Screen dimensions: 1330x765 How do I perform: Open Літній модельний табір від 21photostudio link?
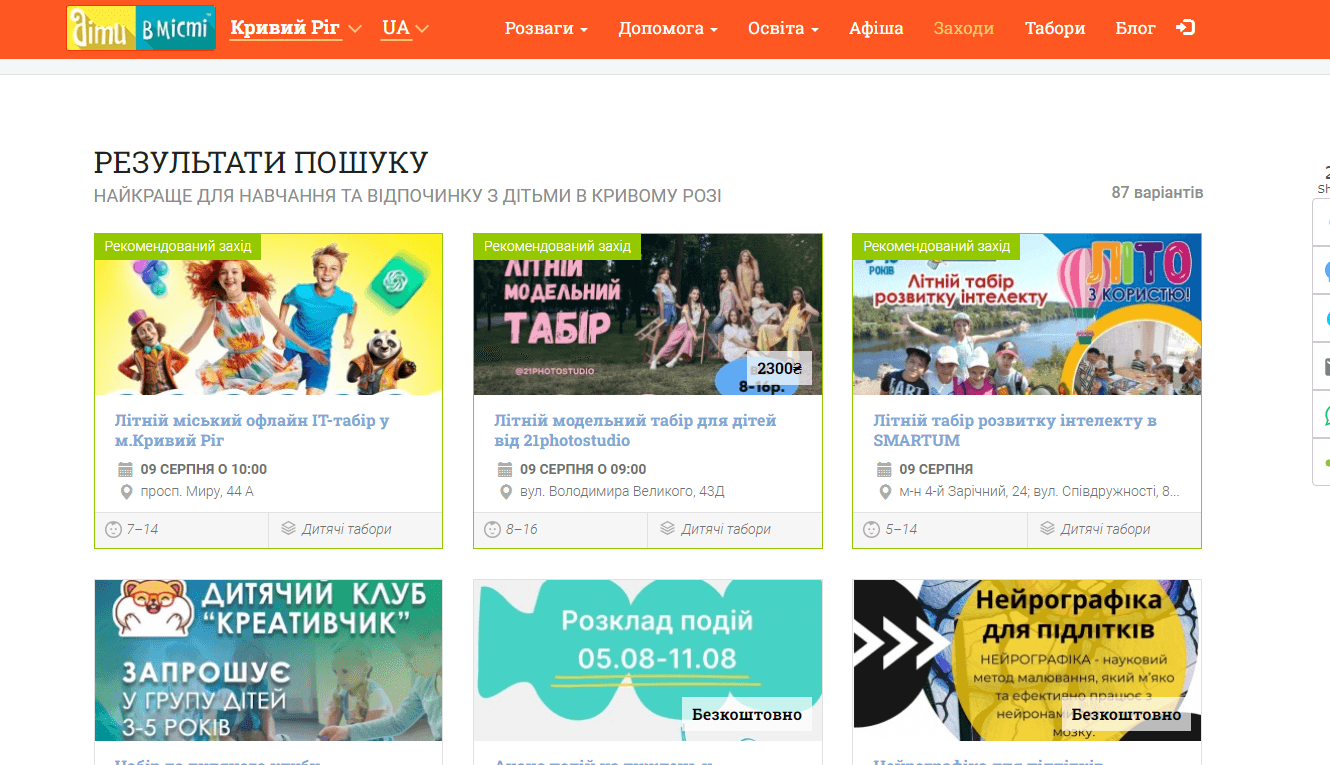(635, 430)
